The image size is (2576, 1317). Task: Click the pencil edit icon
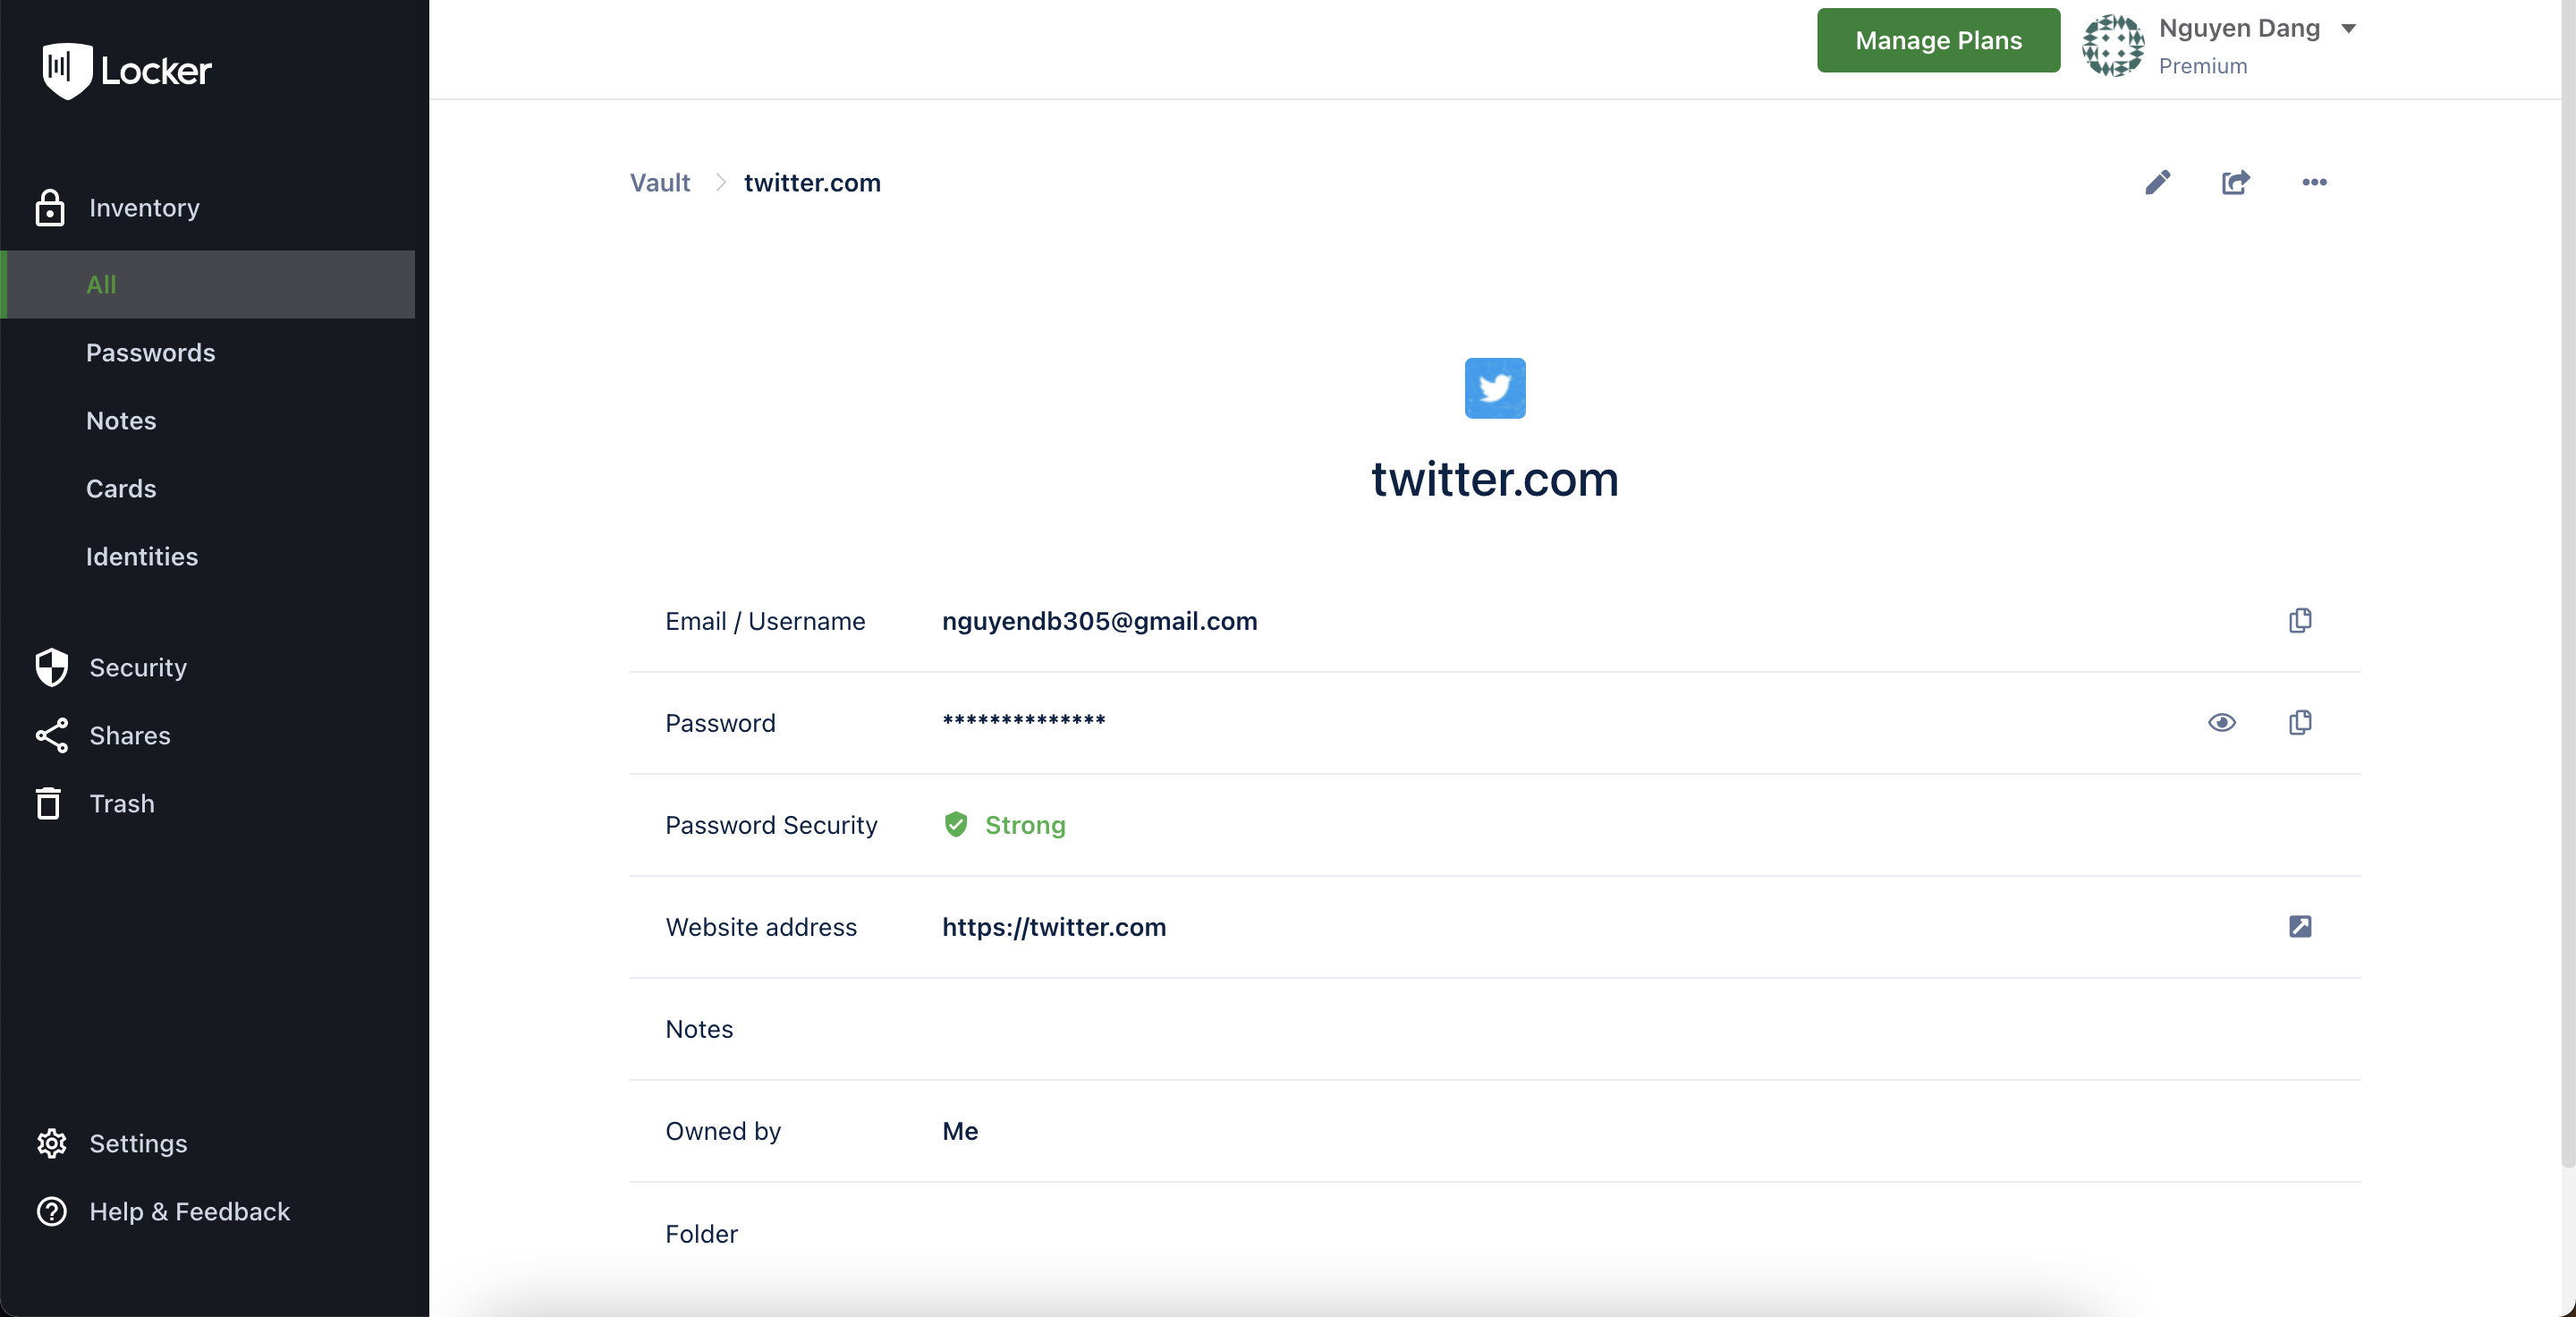[2157, 182]
